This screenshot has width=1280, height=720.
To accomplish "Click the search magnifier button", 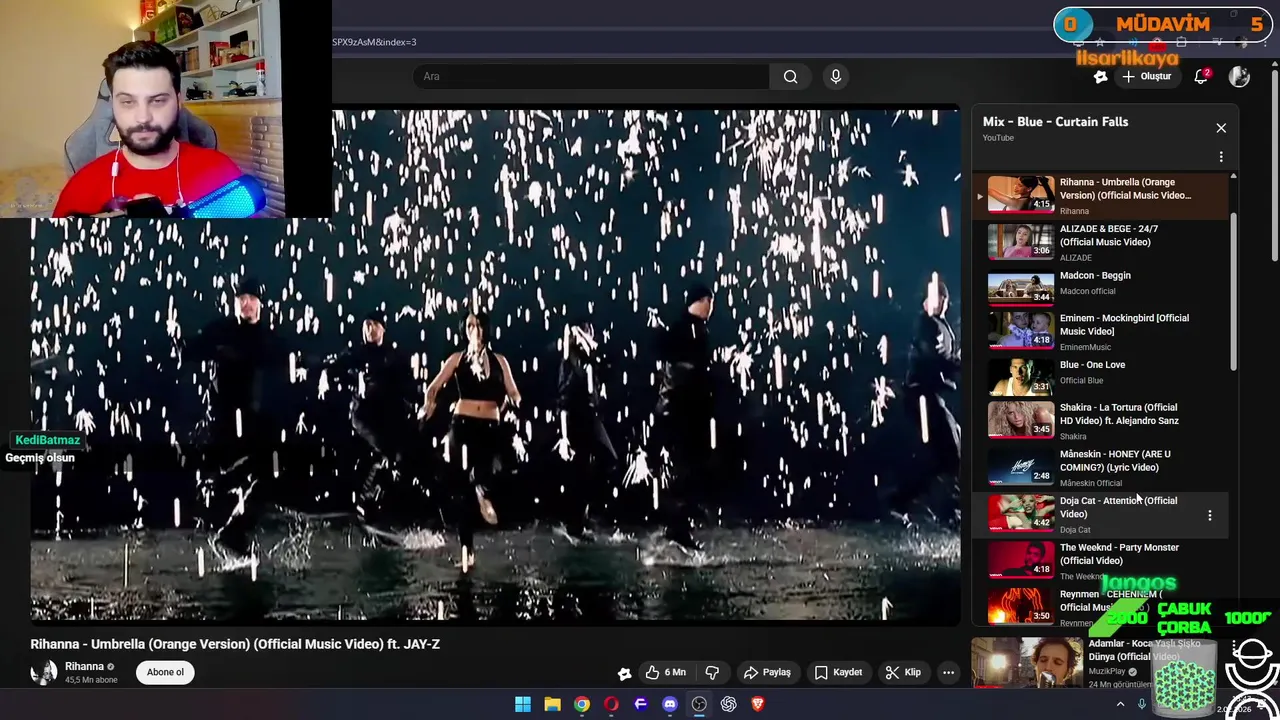I will coord(790,77).
